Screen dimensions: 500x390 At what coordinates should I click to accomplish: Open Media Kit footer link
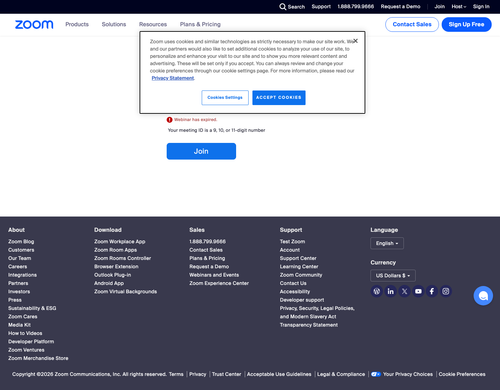point(19,325)
